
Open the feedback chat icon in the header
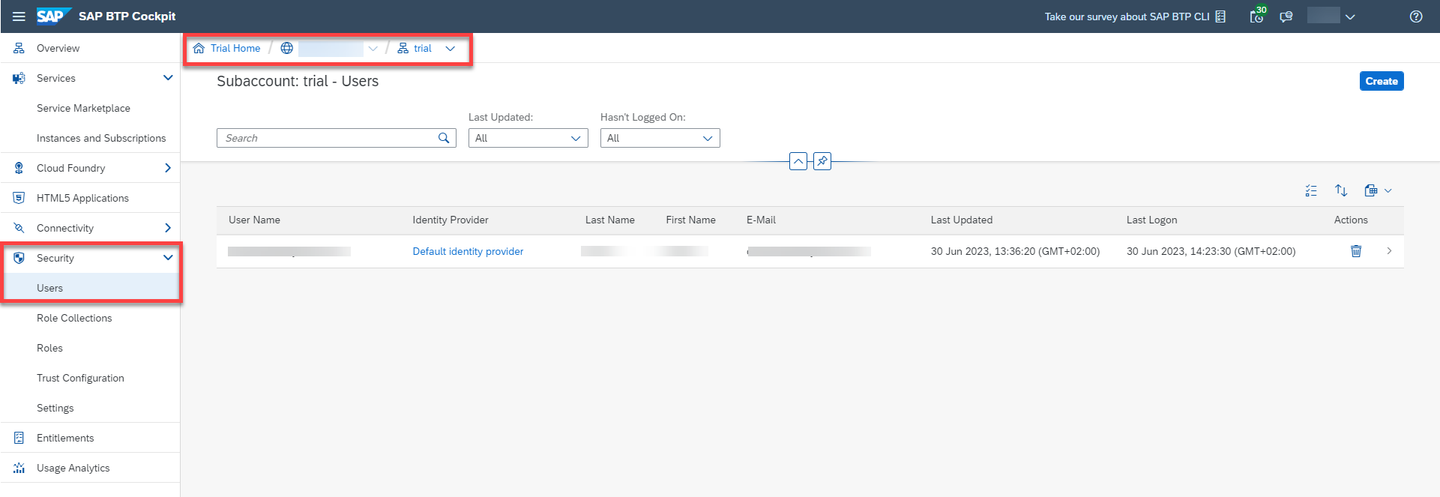click(1286, 16)
